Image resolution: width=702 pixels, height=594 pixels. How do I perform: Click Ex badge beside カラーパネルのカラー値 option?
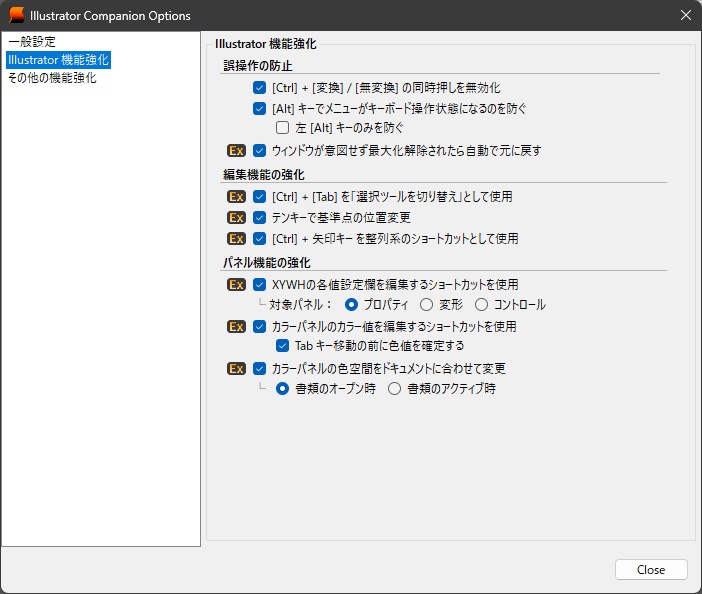236,326
